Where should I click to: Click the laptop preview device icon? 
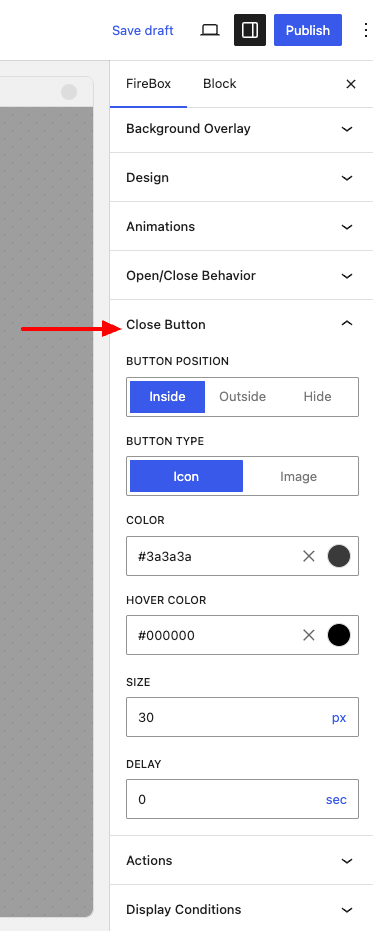(x=210, y=30)
